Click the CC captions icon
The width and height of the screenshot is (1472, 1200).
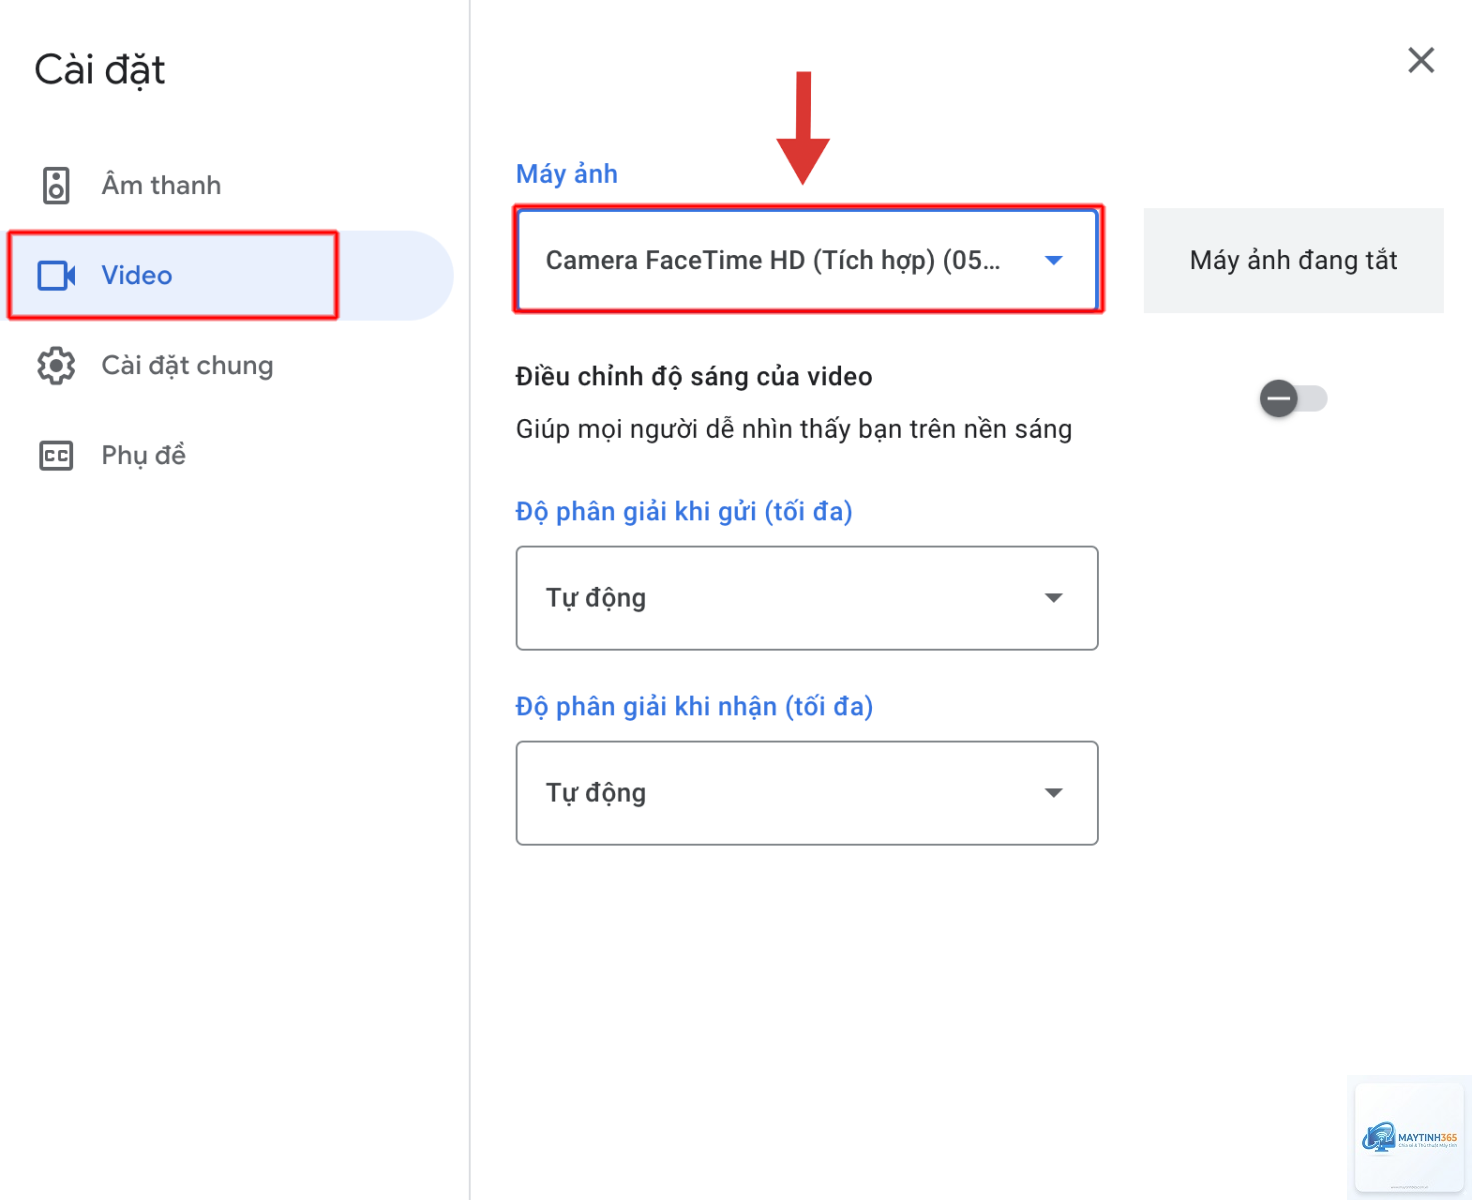point(56,456)
